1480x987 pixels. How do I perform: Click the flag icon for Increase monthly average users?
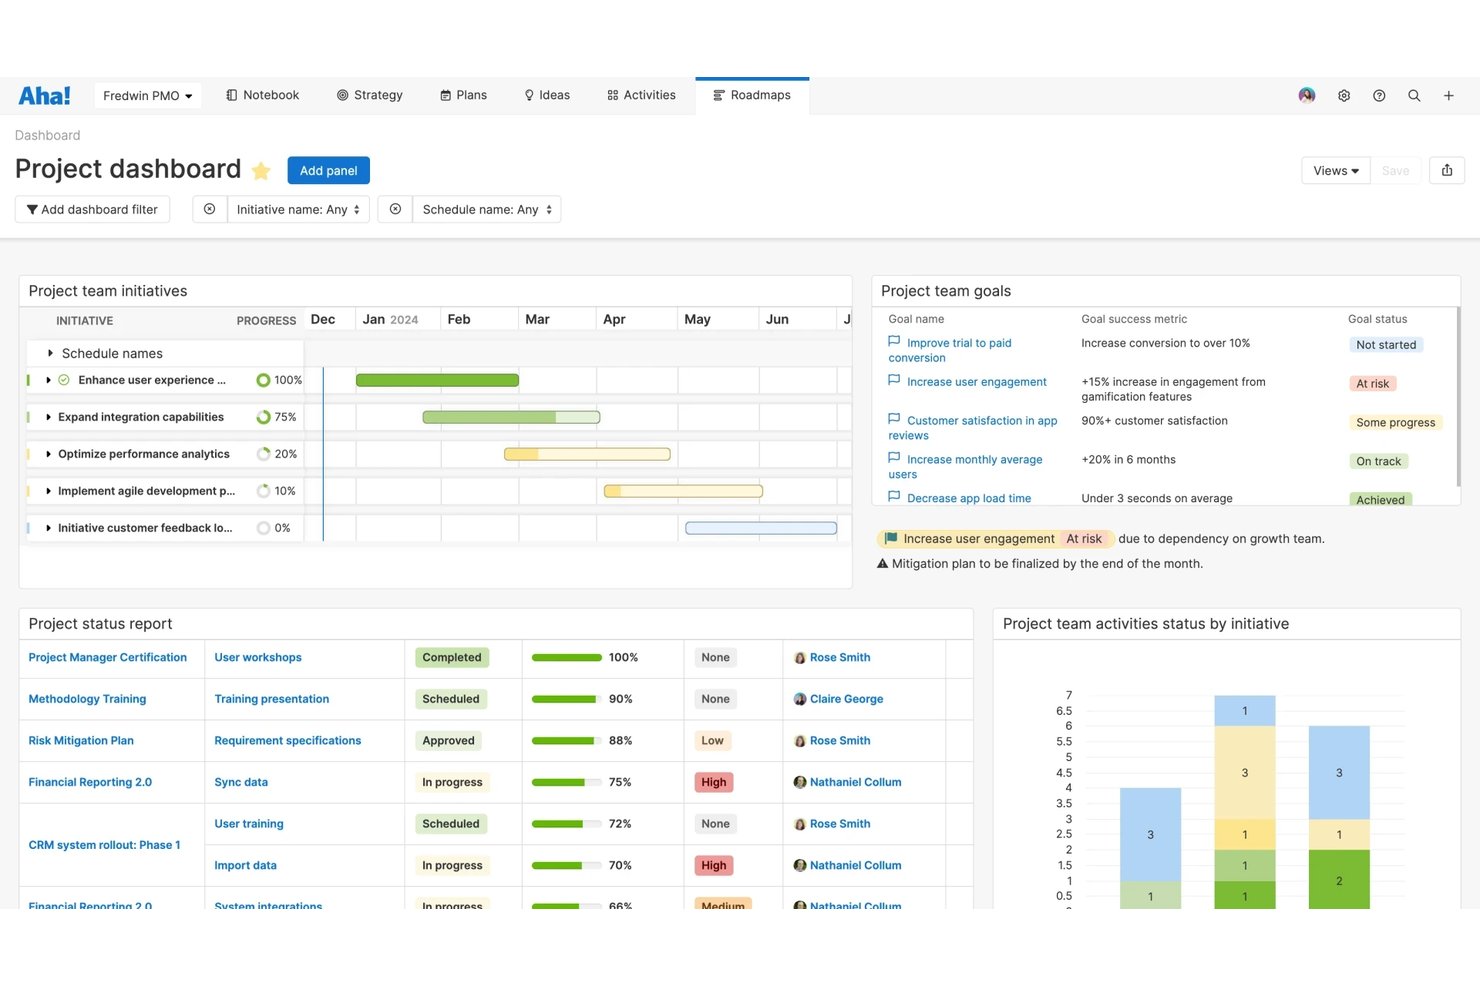(894, 458)
